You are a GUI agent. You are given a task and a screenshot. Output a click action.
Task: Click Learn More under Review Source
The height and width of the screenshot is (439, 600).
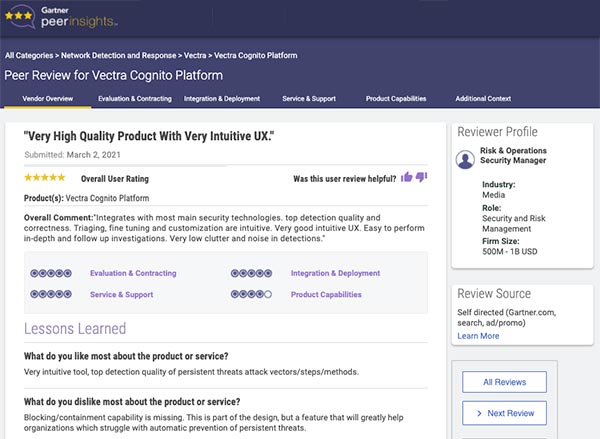click(x=478, y=336)
